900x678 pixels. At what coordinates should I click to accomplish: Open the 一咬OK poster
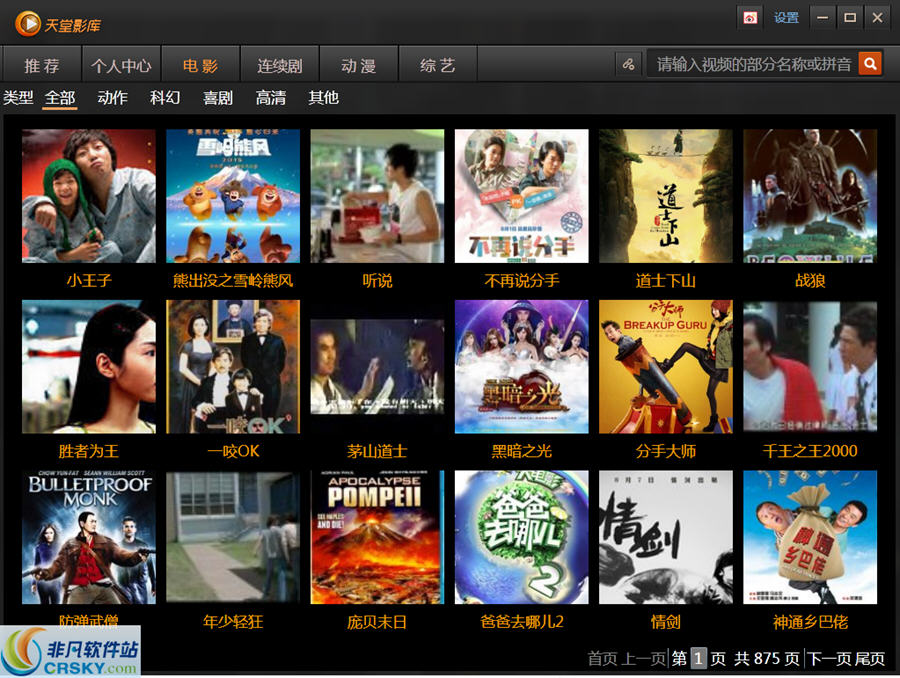[x=233, y=366]
